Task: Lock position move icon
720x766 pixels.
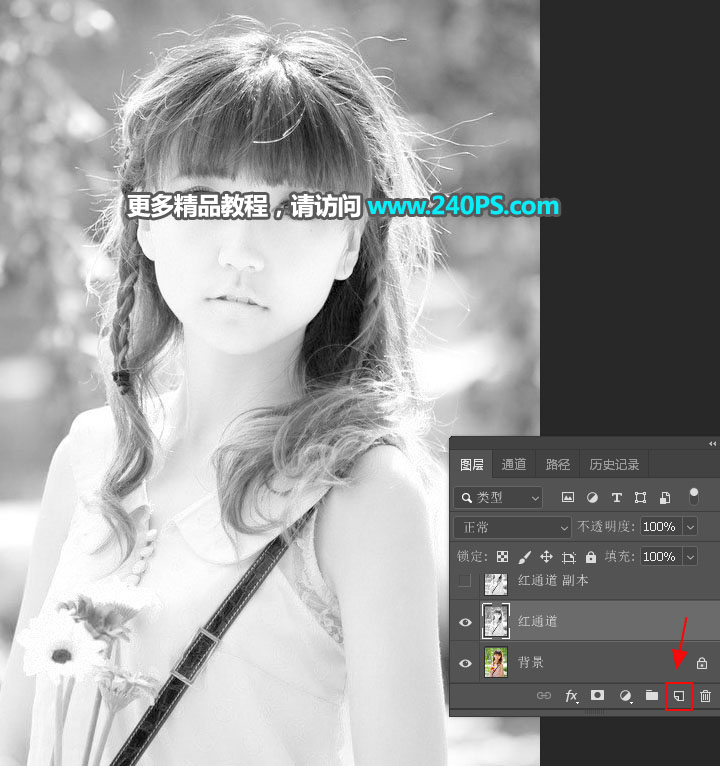Action: tap(546, 556)
